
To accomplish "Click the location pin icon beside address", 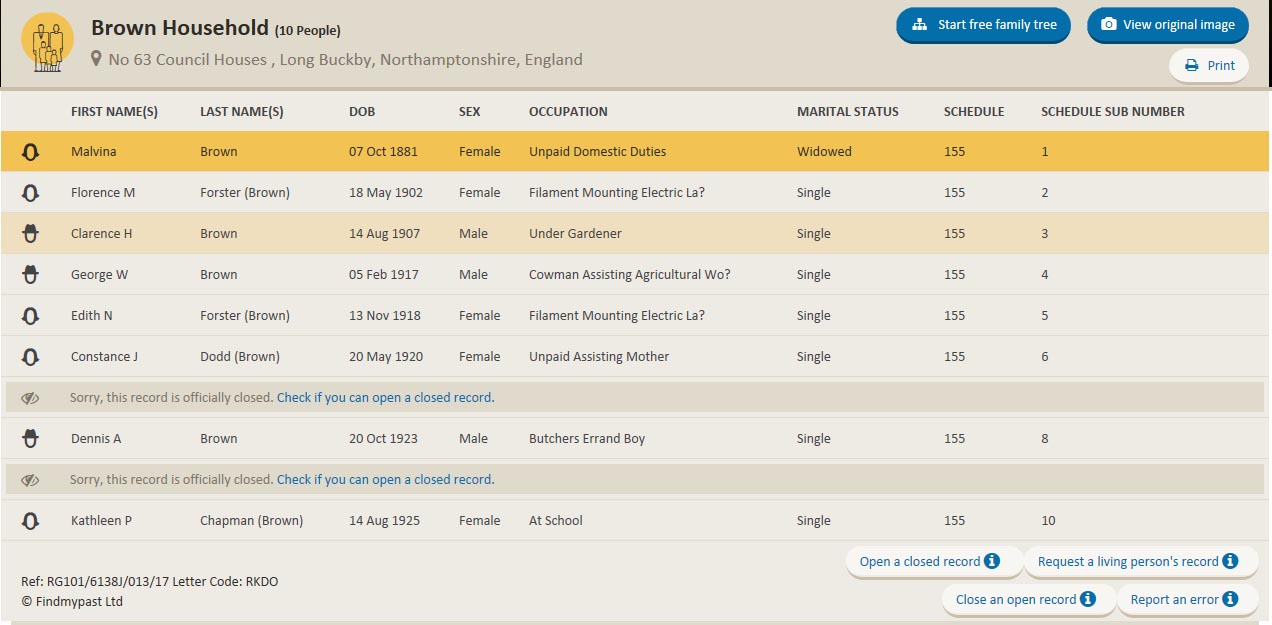I will 96,59.
